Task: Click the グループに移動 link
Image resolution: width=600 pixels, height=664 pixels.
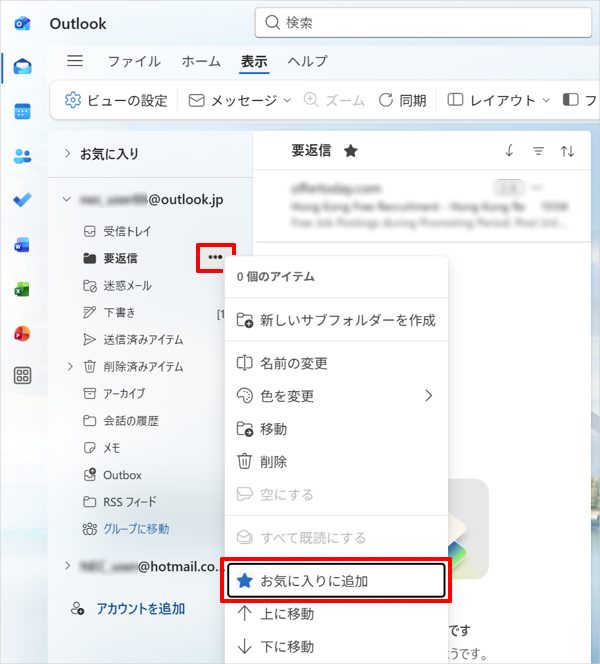Action: point(136,528)
